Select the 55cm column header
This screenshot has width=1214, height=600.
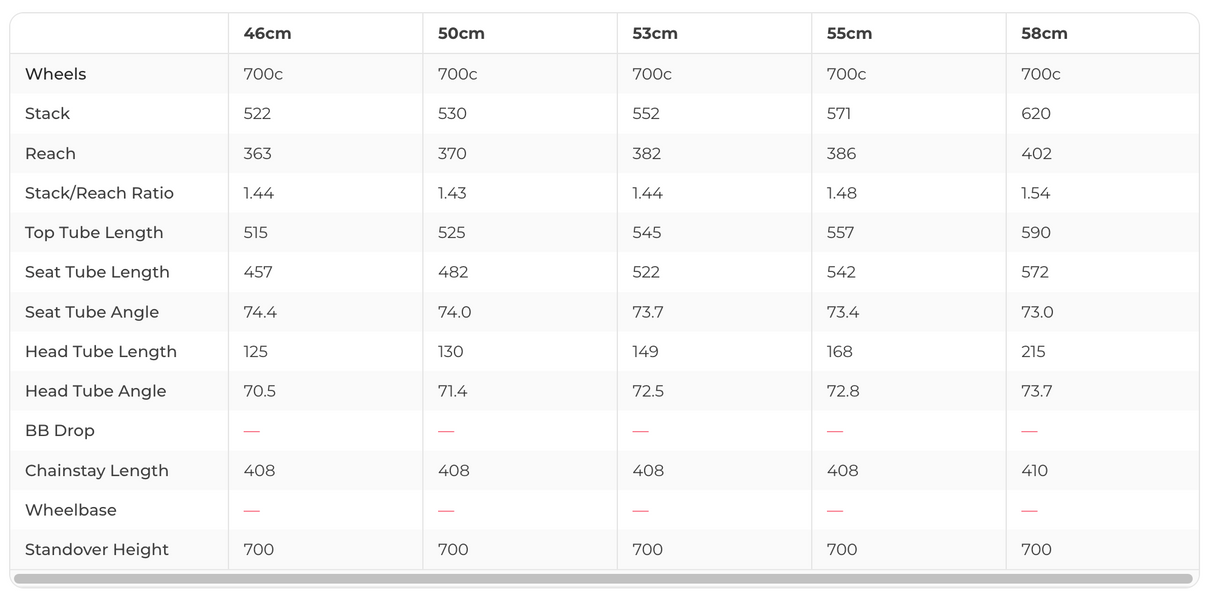849,33
